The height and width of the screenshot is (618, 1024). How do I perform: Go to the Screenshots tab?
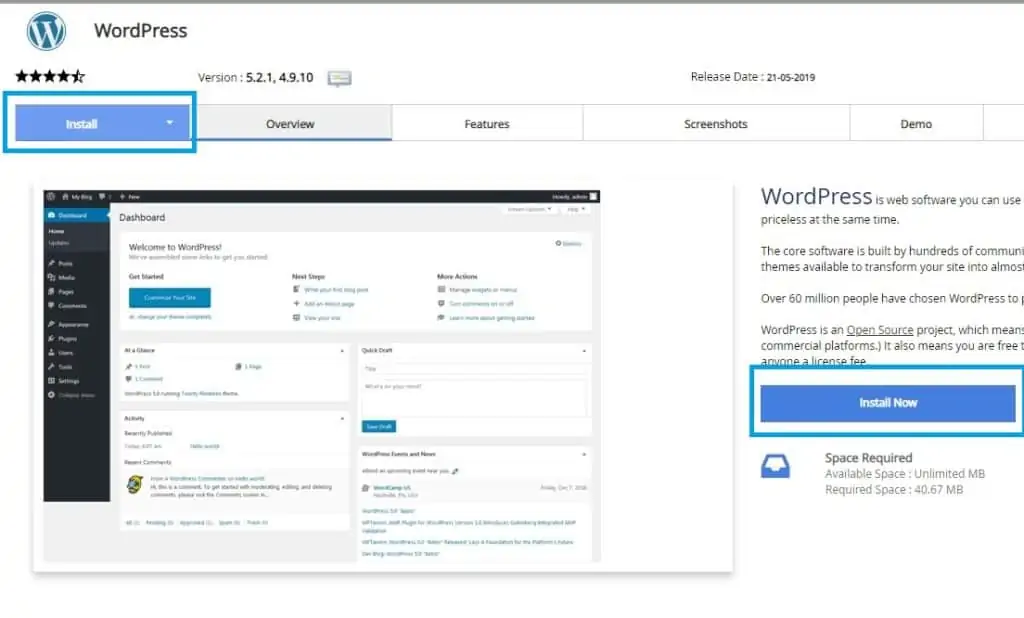point(716,123)
